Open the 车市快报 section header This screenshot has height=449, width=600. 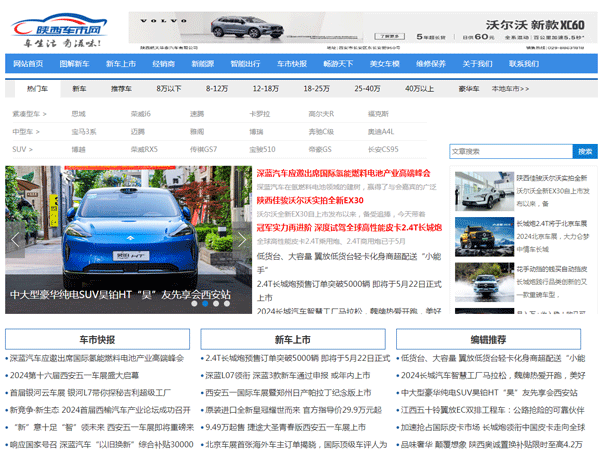click(97, 339)
